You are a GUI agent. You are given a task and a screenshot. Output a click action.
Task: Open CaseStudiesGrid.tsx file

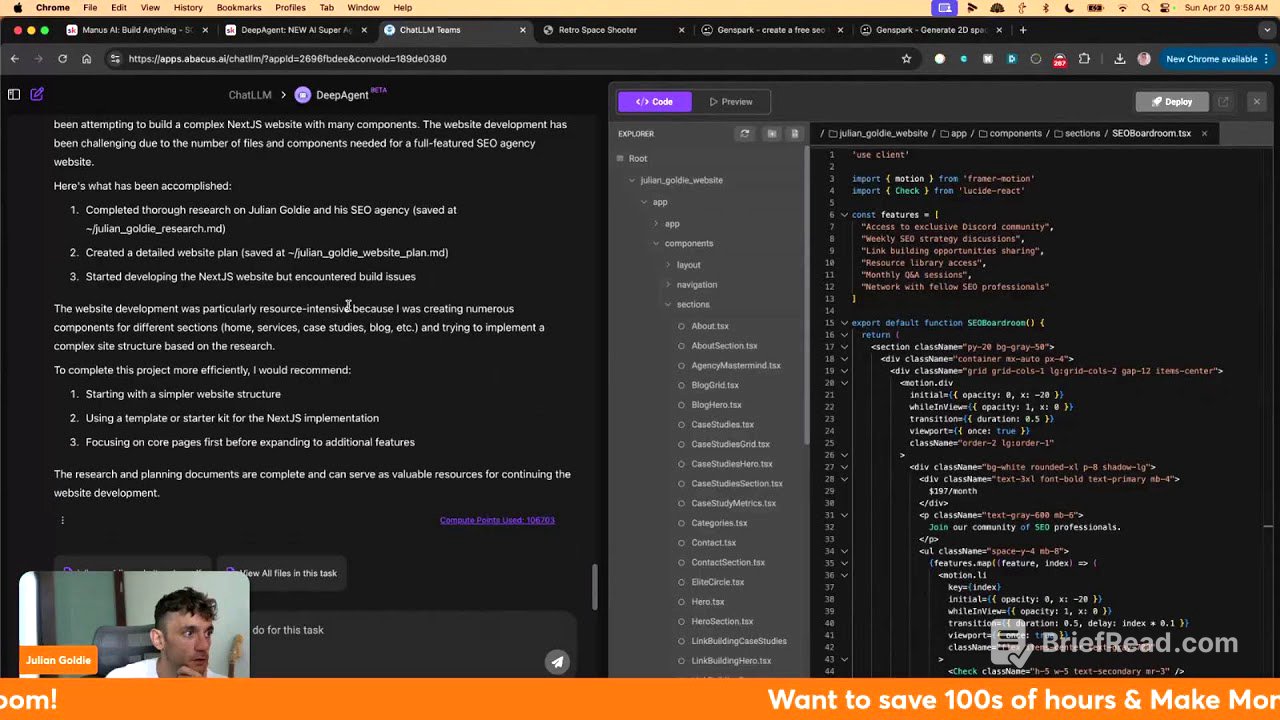coord(730,444)
